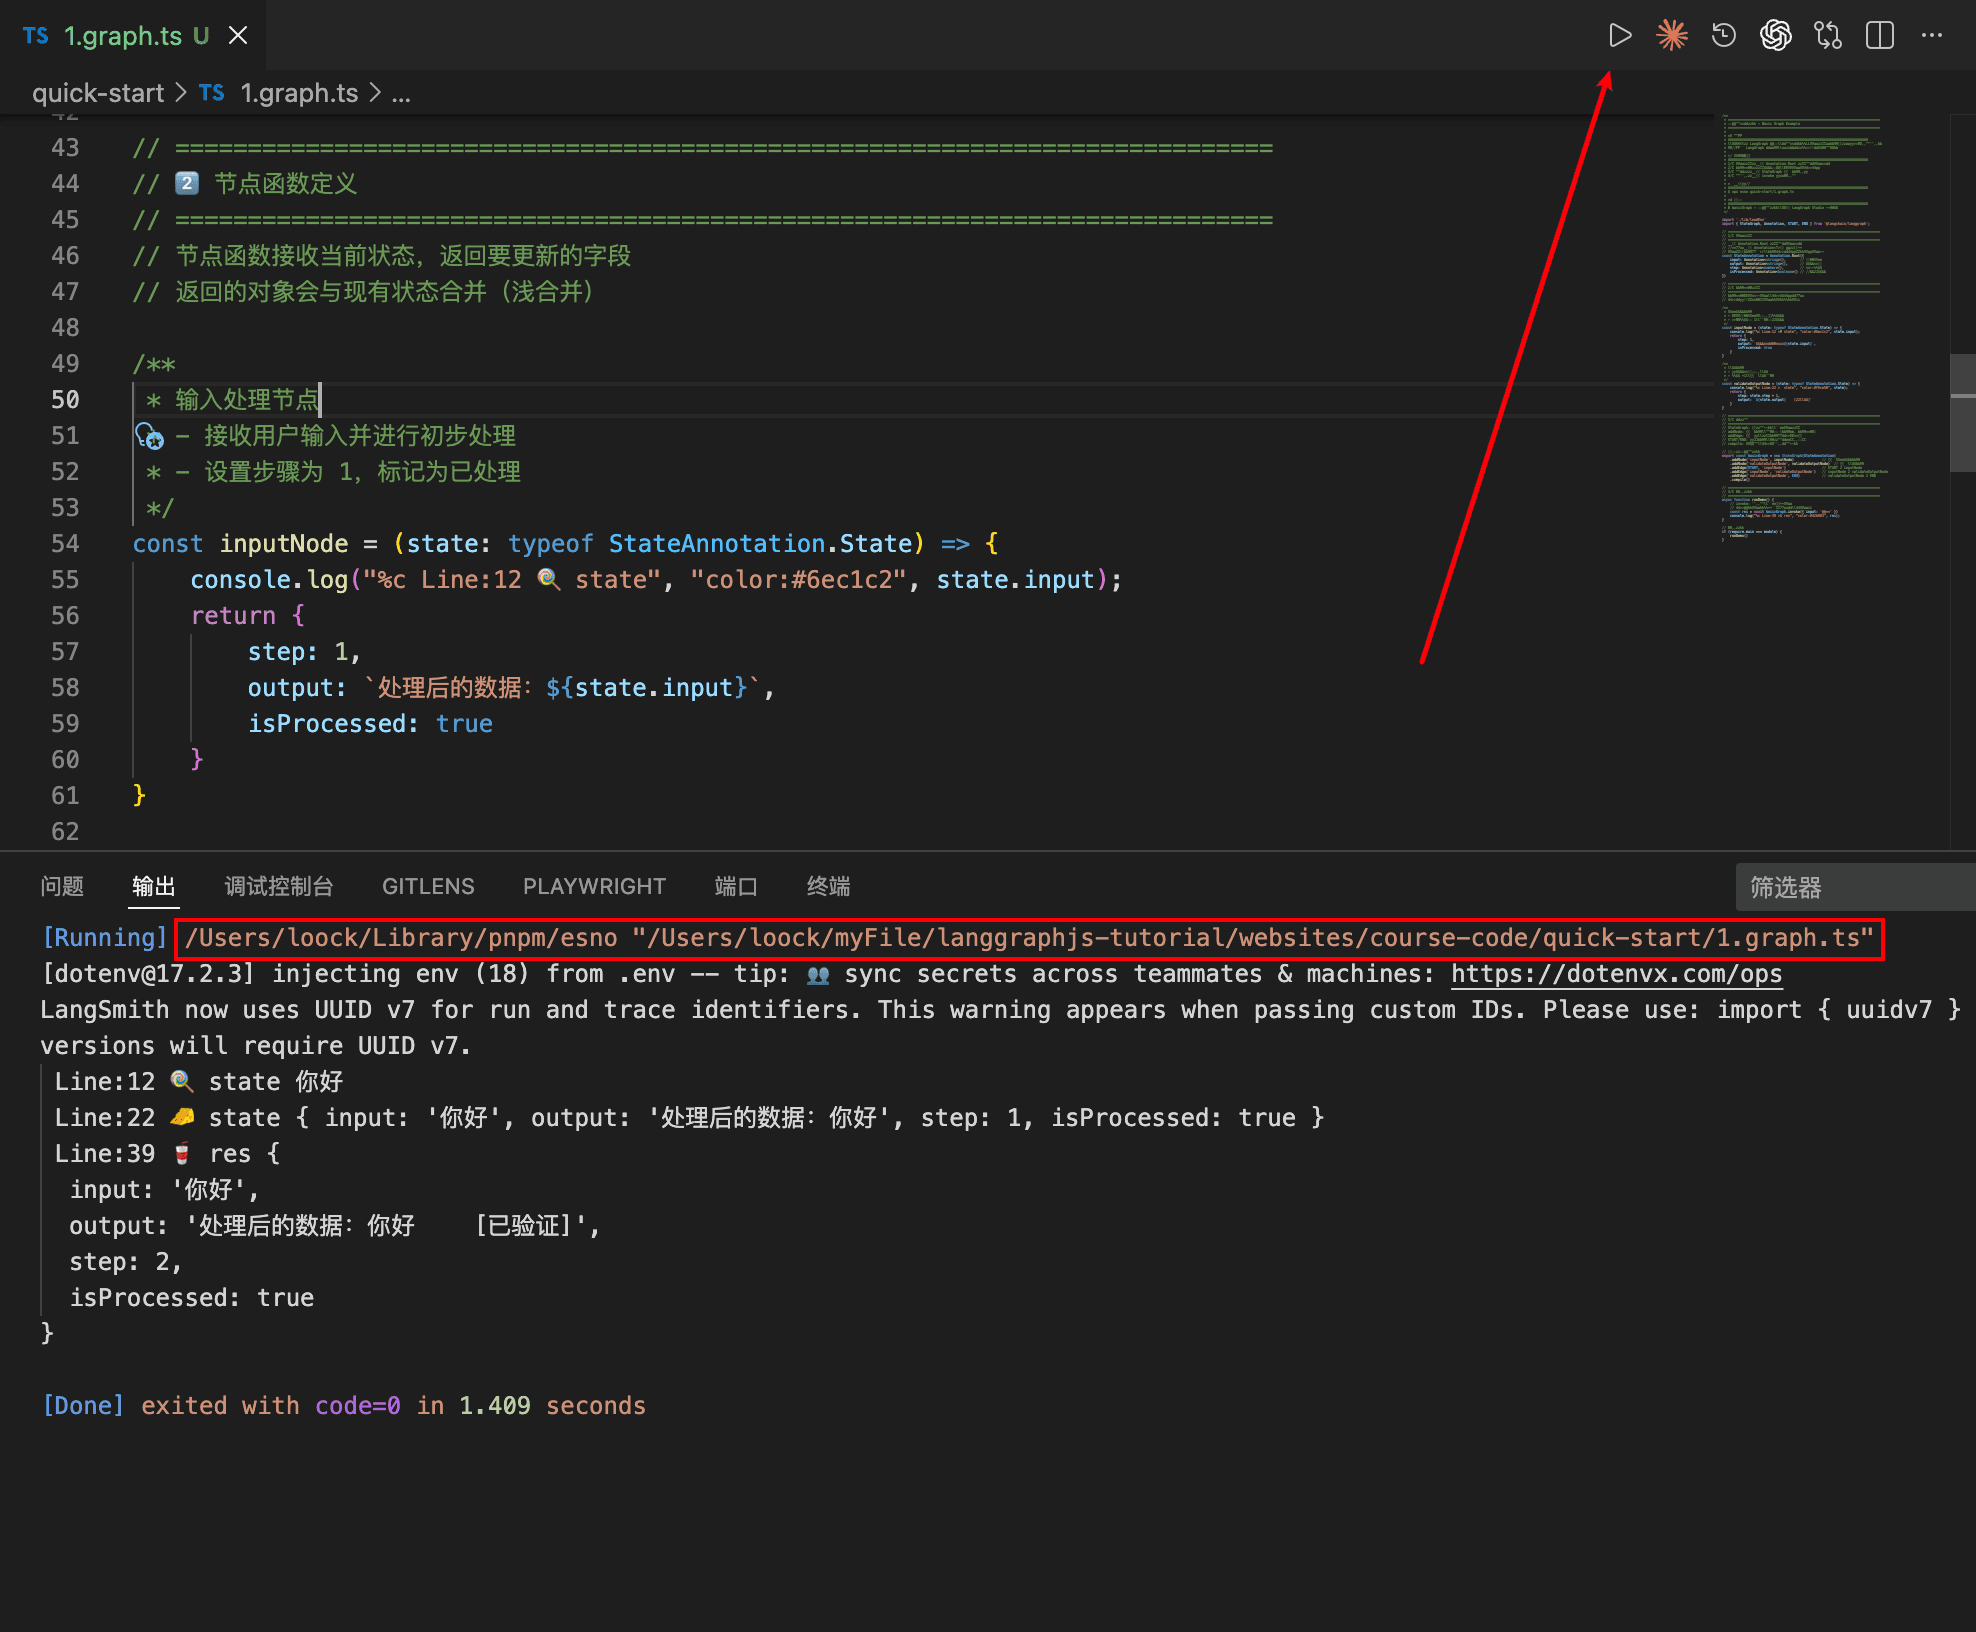Image resolution: width=1976 pixels, height=1632 pixels.
Task: Open the quick-start breadcrumb dropdown
Action: tap(98, 92)
